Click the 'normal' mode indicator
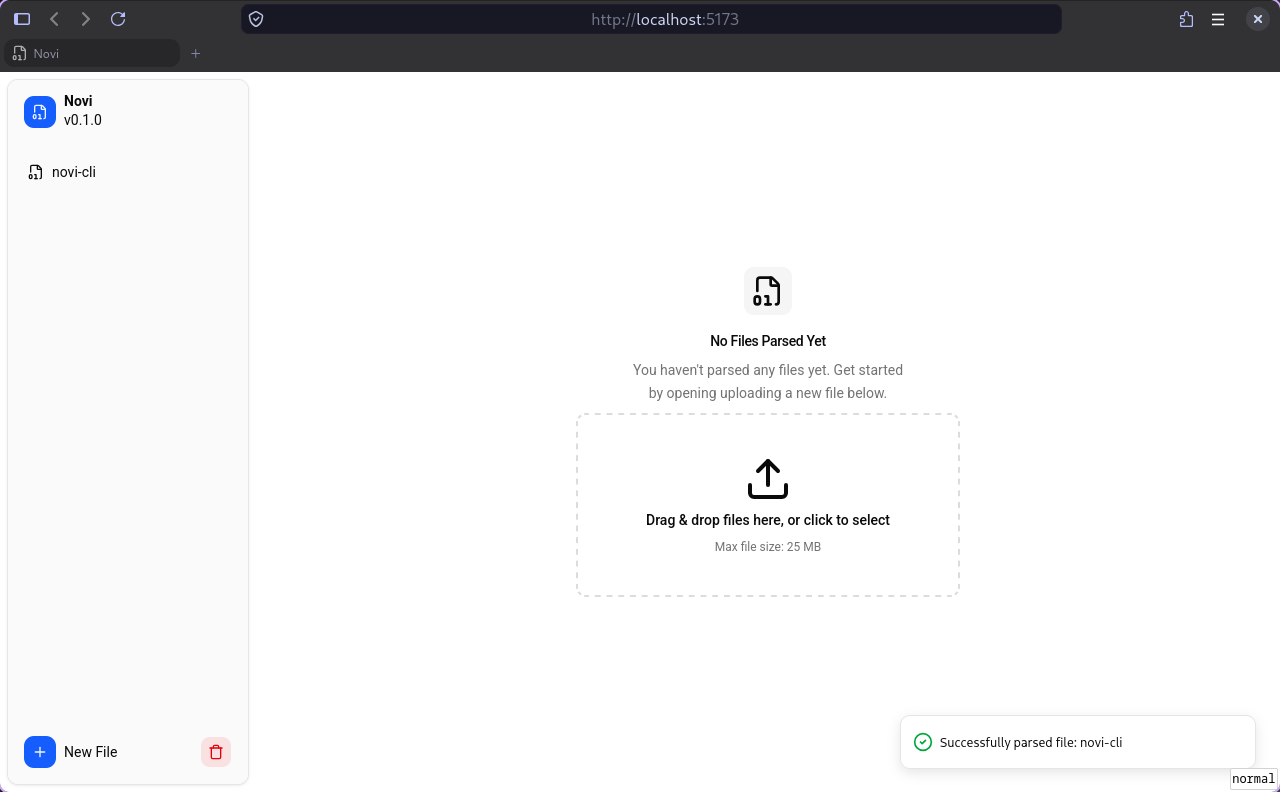This screenshot has height=792, width=1280. (1253, 779)
